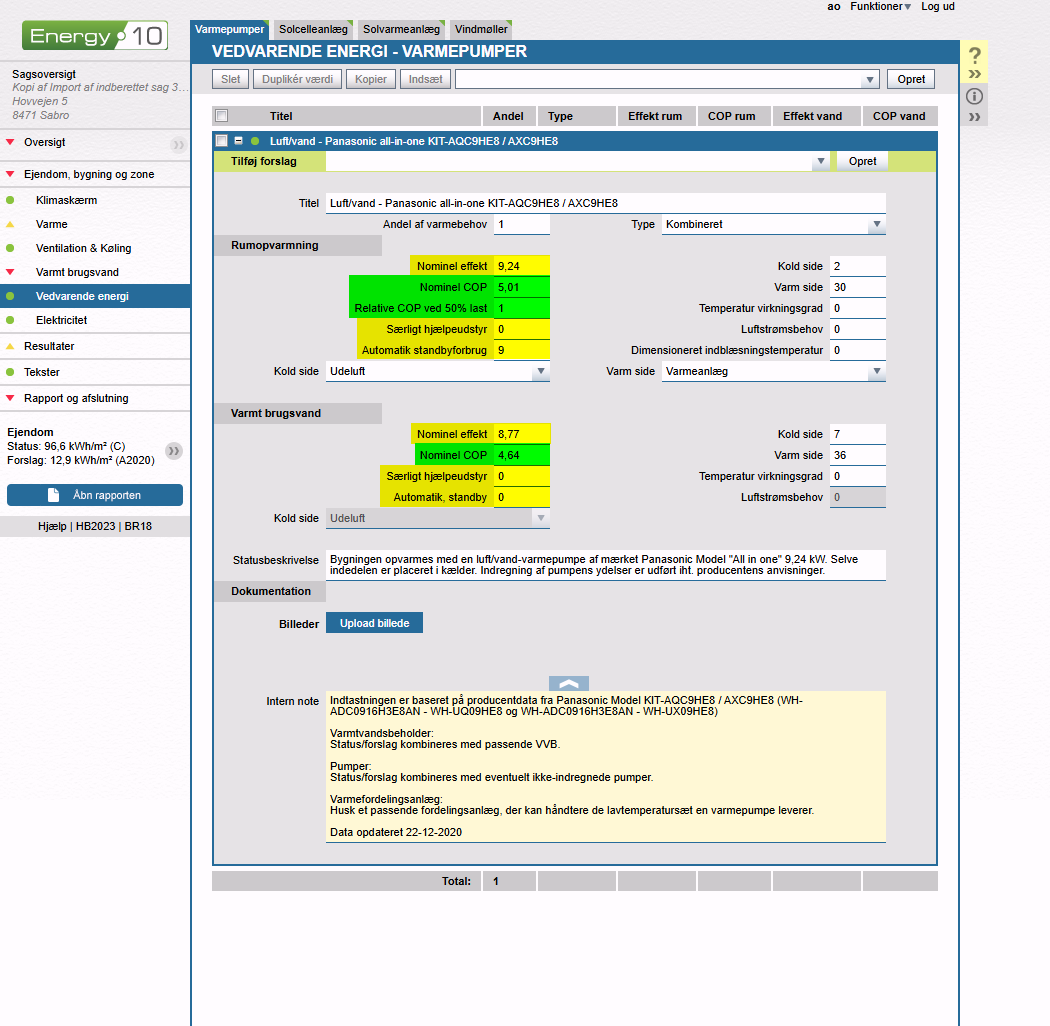
Task: Open the Varm side Varmeanlæg dropdown
Action: coord(876,372)
